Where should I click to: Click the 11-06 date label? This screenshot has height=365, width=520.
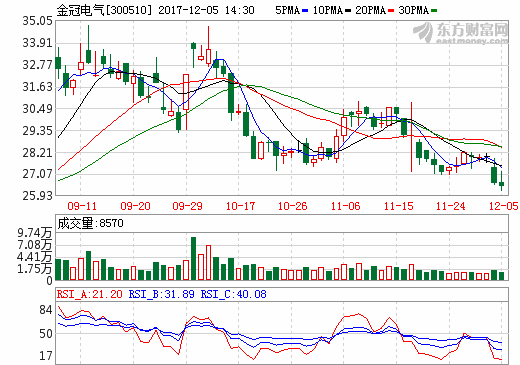(346, 206)
